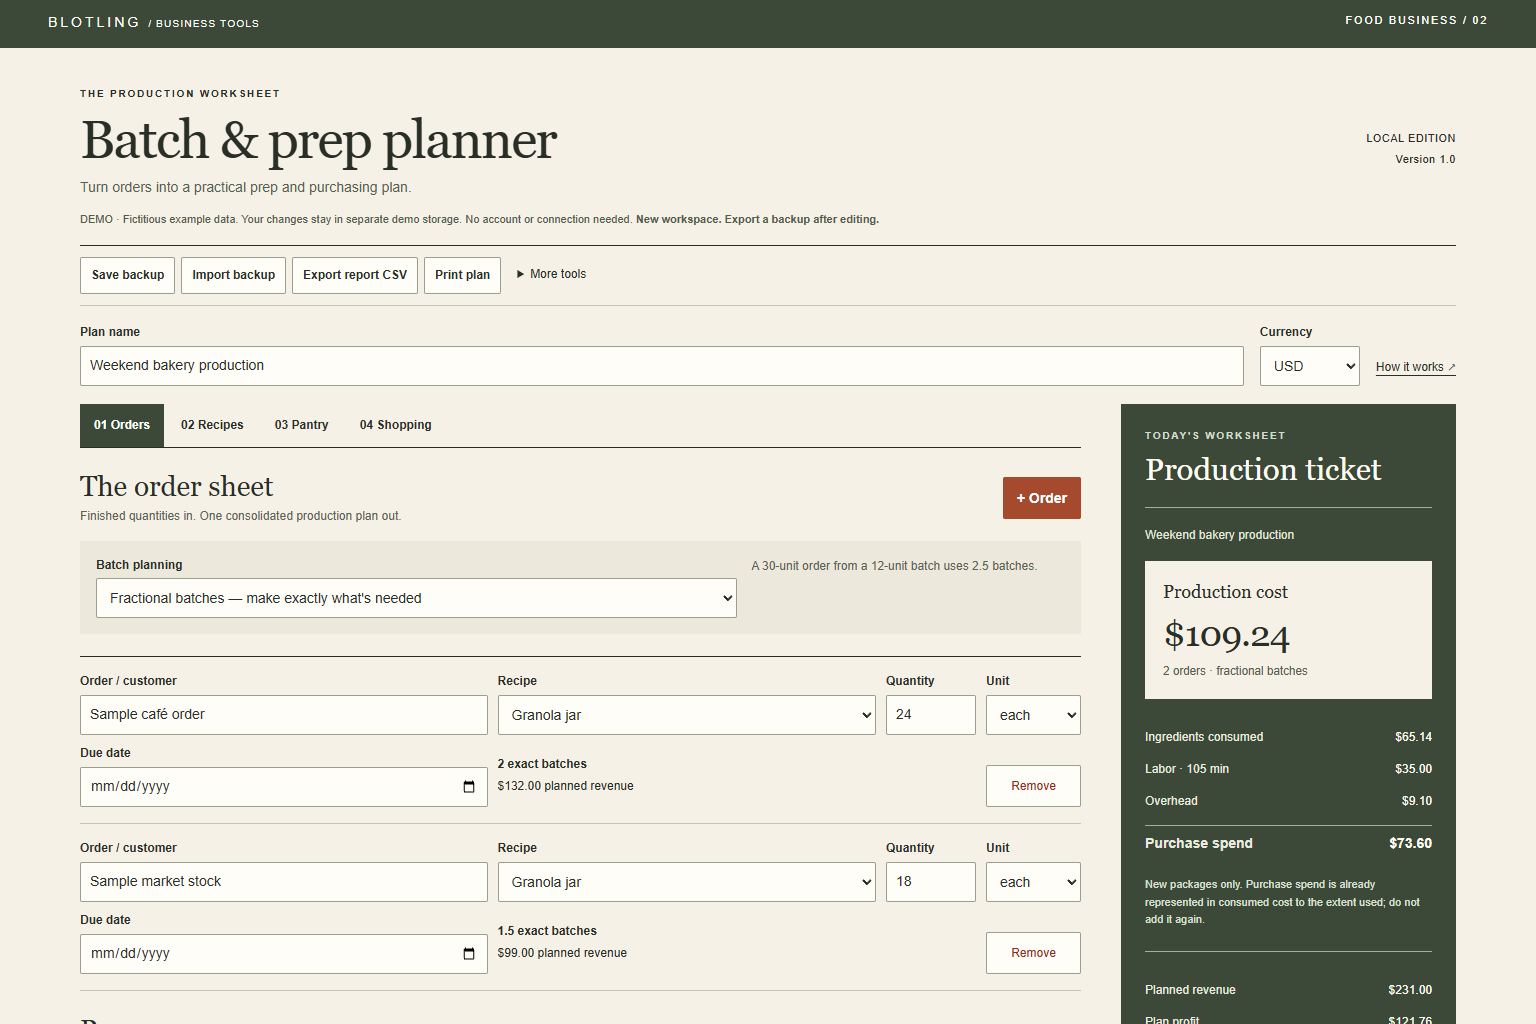The height and width of the screenshot is (1024, 1536).
Task: Click the Purchase spend $73.60 amount
Action: [1410, 843]
